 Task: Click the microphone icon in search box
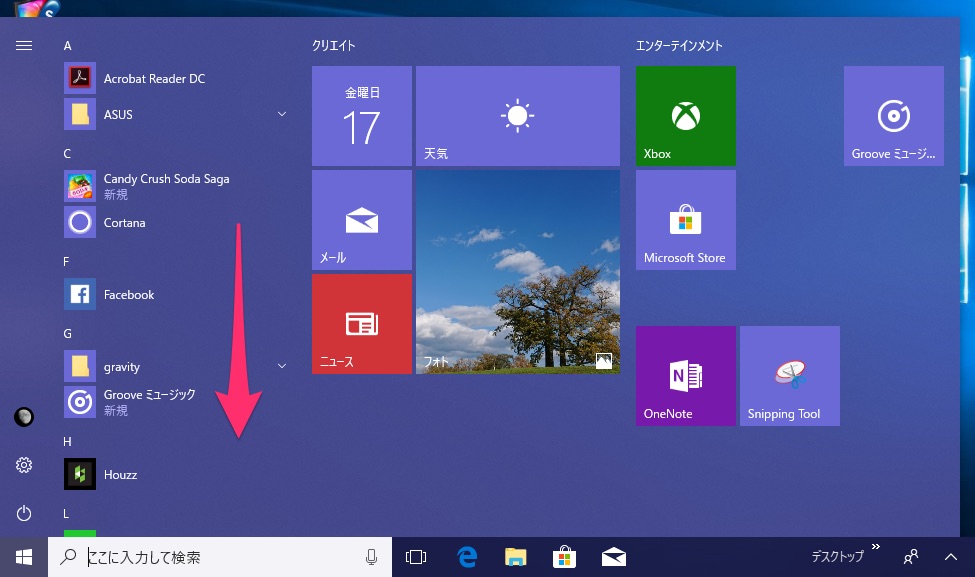[371, 557]
